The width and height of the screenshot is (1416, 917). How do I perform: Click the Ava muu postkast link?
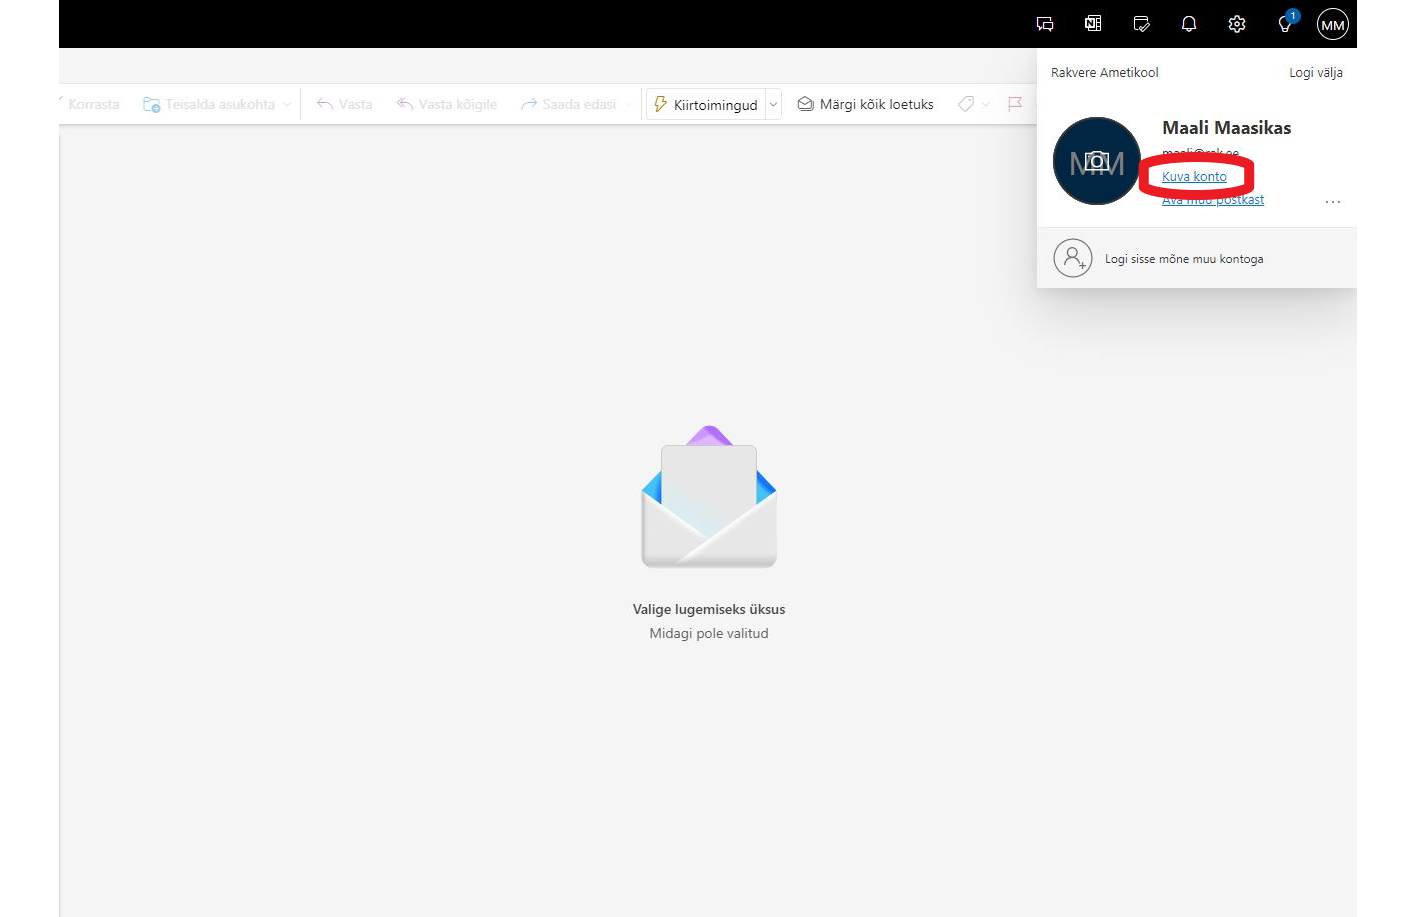tap(1213, 200)
